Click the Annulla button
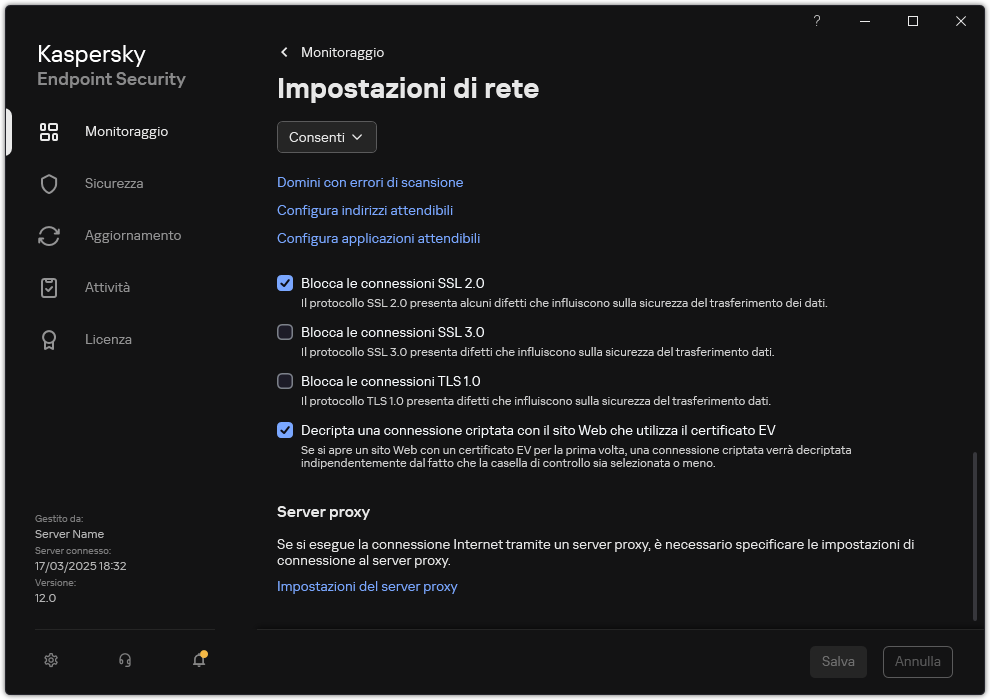 tap(917, 661)
